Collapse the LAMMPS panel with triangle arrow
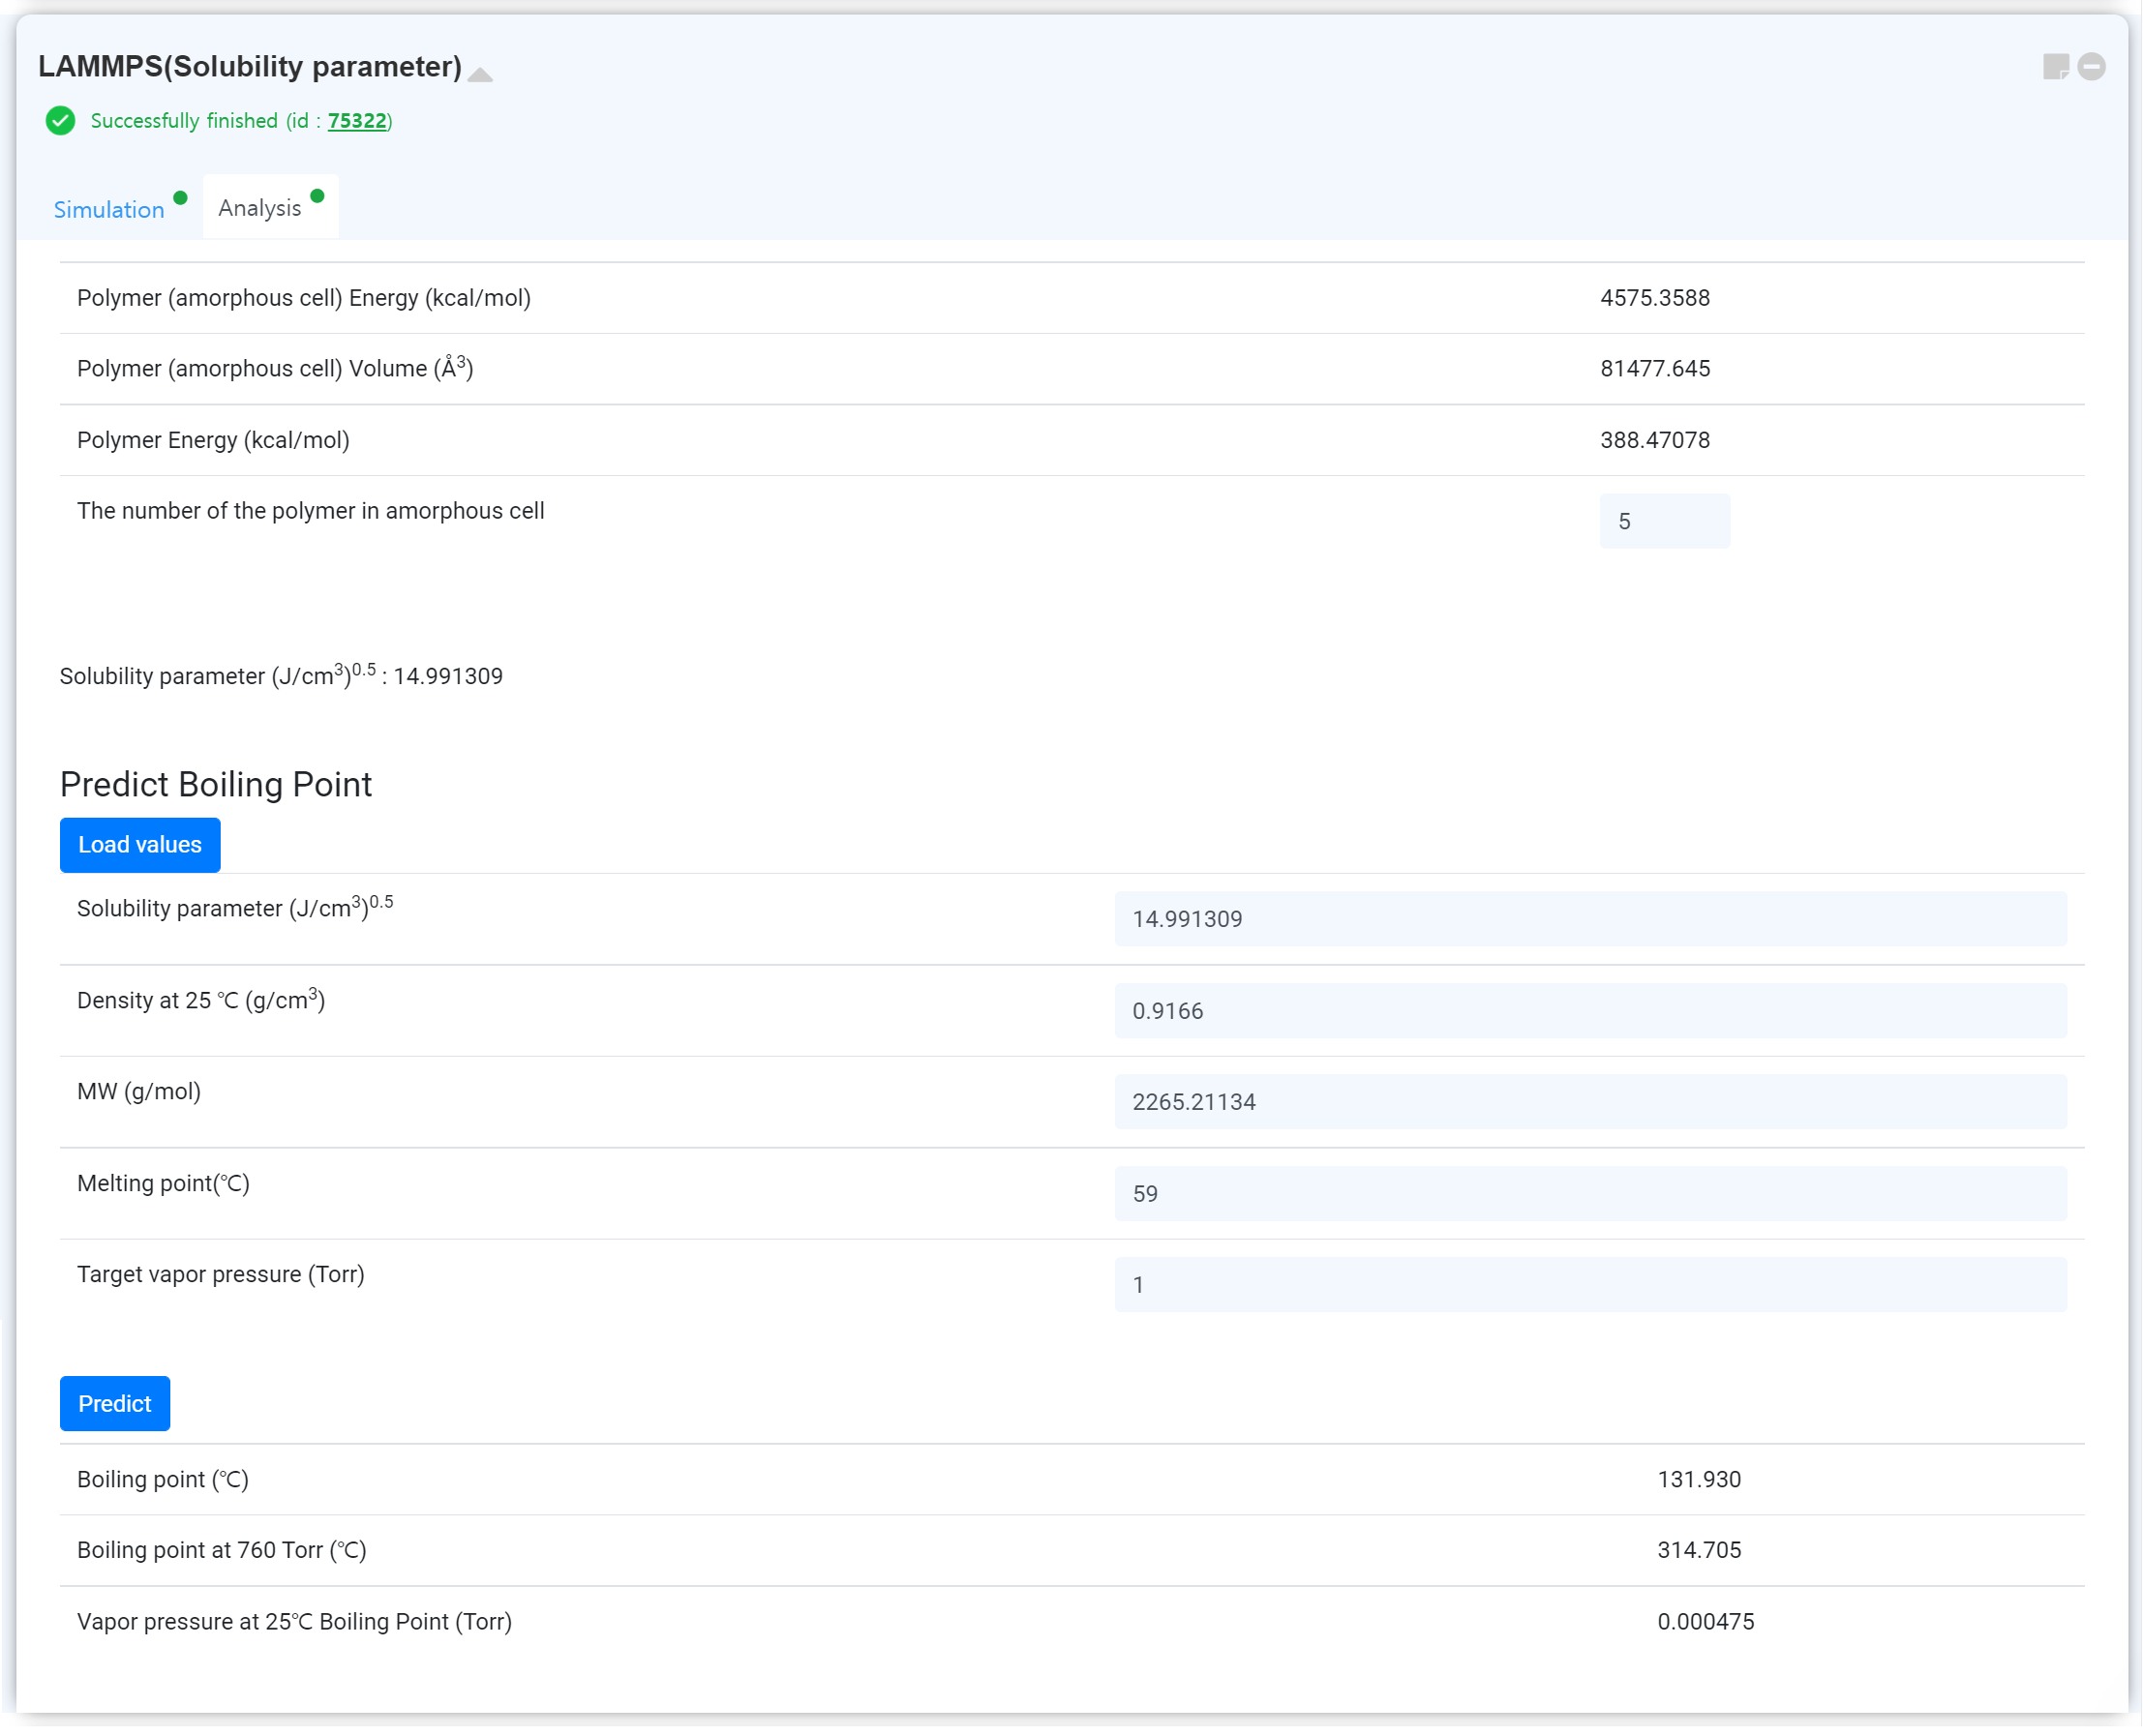2143x1736 pixels. (x=481, y=75)
